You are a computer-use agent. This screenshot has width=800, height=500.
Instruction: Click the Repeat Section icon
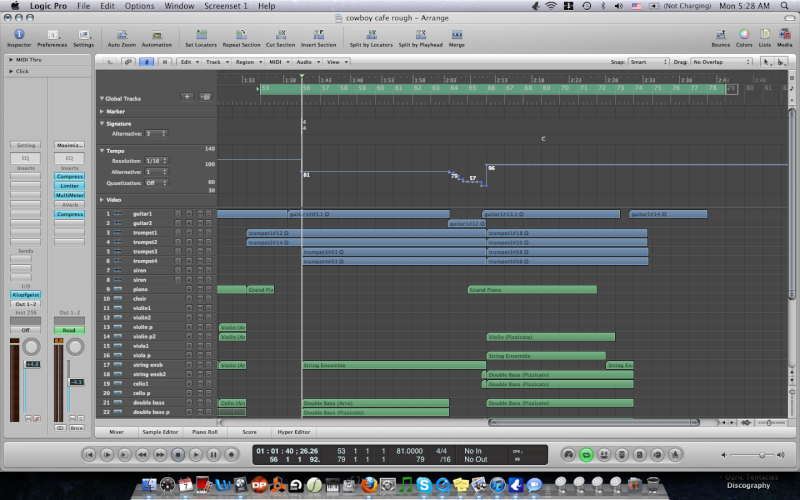241,35
